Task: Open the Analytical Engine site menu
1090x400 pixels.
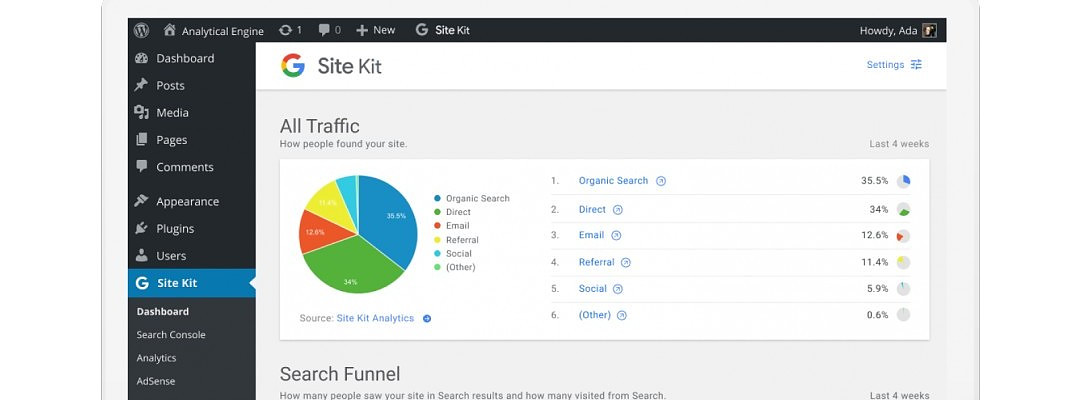Action: coord(213,31)
